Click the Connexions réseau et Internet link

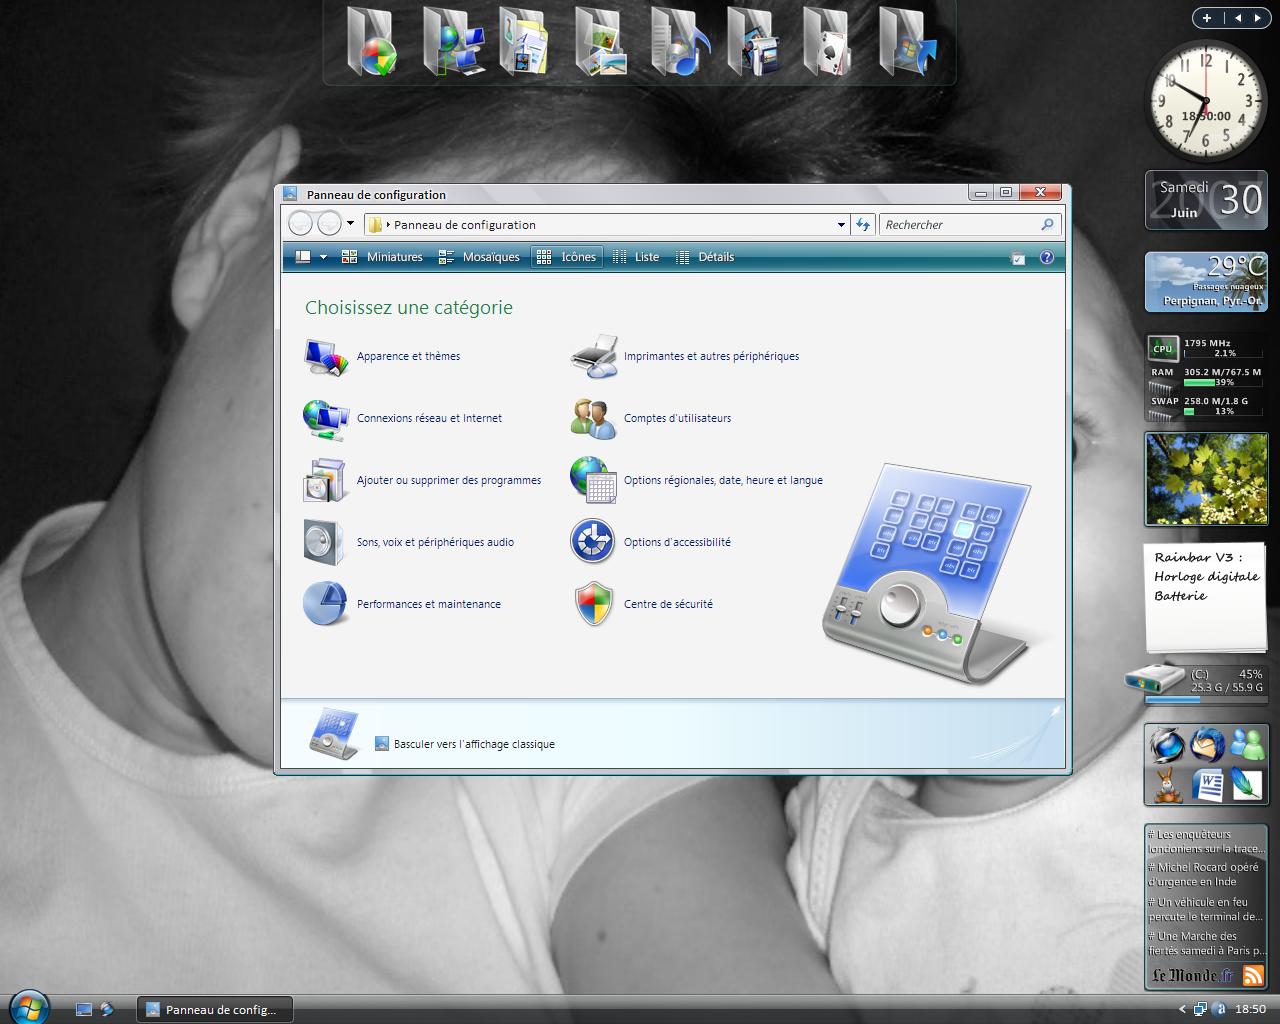[x=429, y=418]
